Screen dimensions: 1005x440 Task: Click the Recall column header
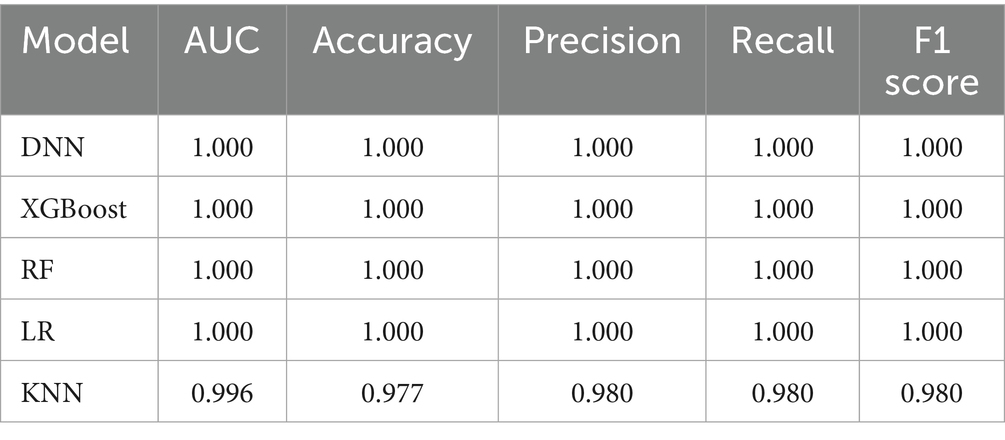click(x=783, y=41)
